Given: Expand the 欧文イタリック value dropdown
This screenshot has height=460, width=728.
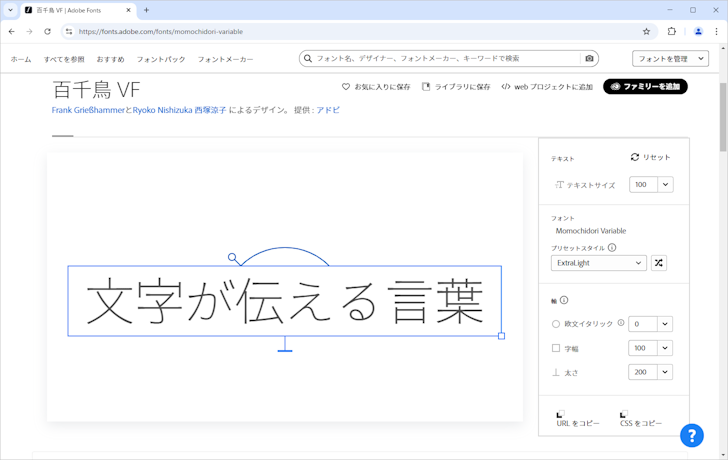Looking at the screenshot, I should tap(665, 324).
